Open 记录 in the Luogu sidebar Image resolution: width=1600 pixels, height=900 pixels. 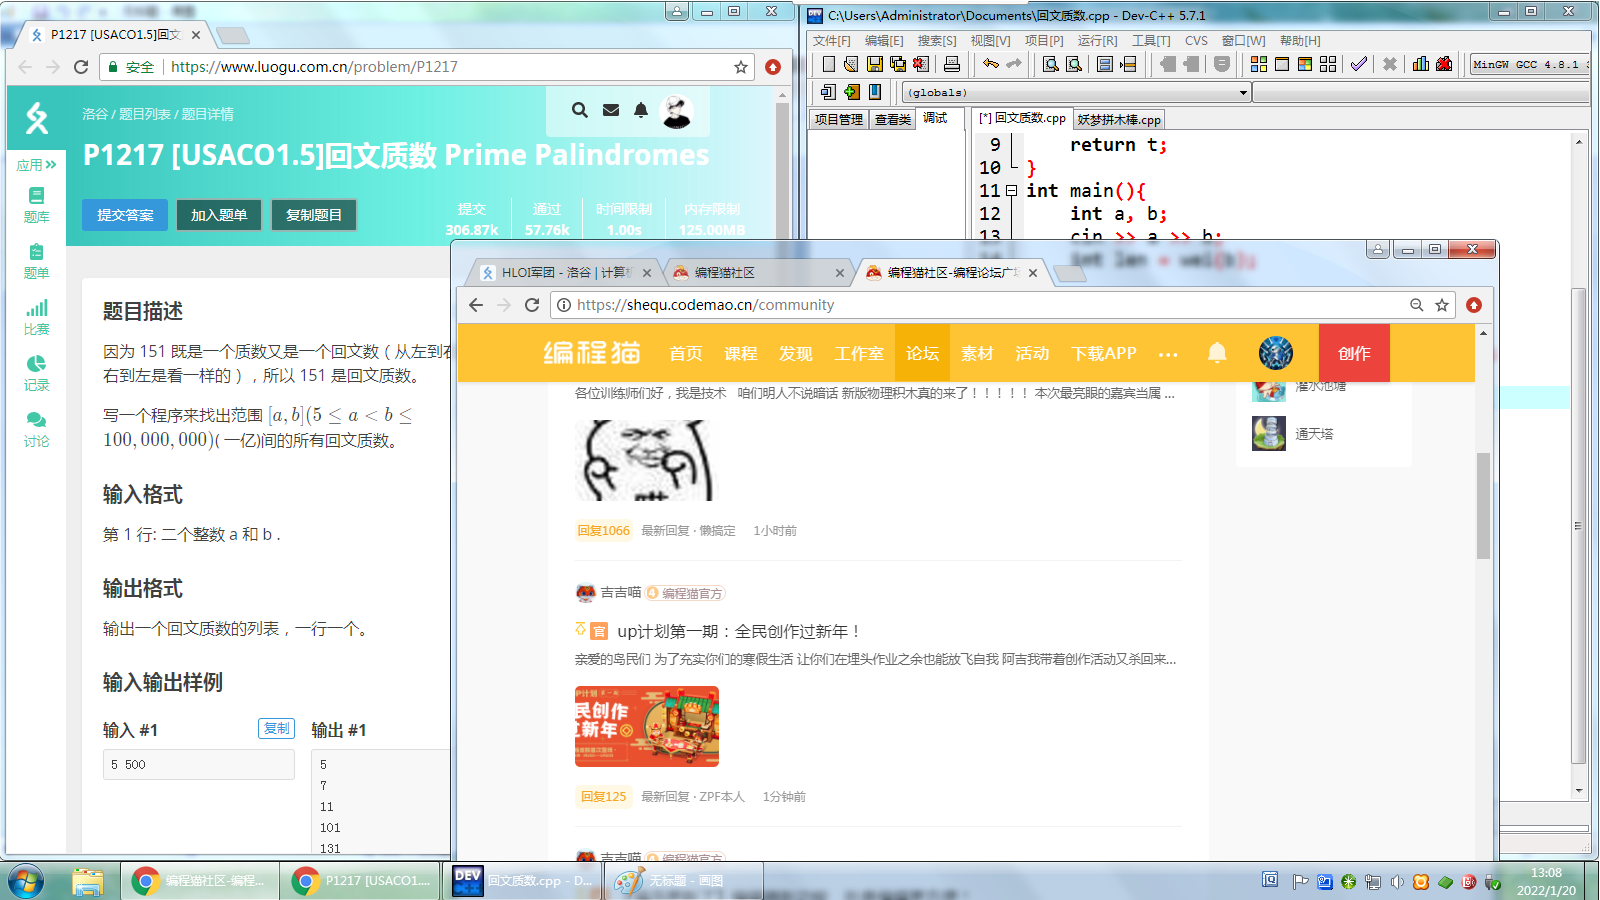point(37,373)
